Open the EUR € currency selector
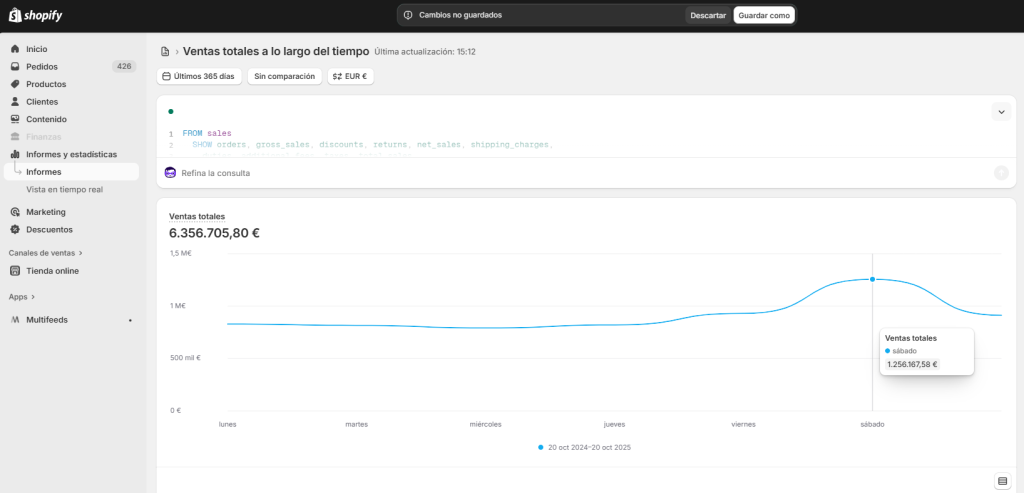This screenshot has height=493, width=1024. [x=351, y=76]
